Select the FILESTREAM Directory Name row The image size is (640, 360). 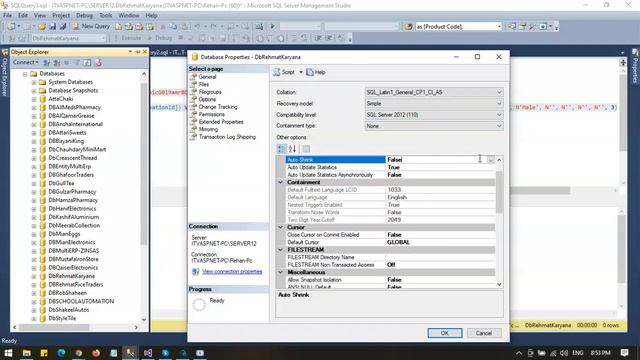(391, 257)
